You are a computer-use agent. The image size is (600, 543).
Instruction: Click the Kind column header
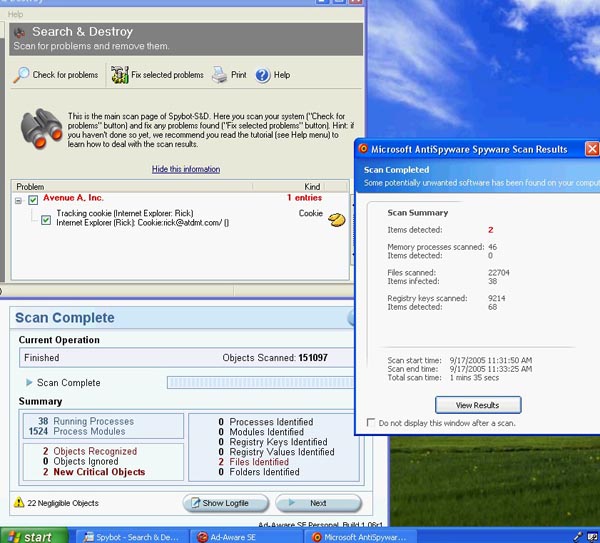coord(289,186)
